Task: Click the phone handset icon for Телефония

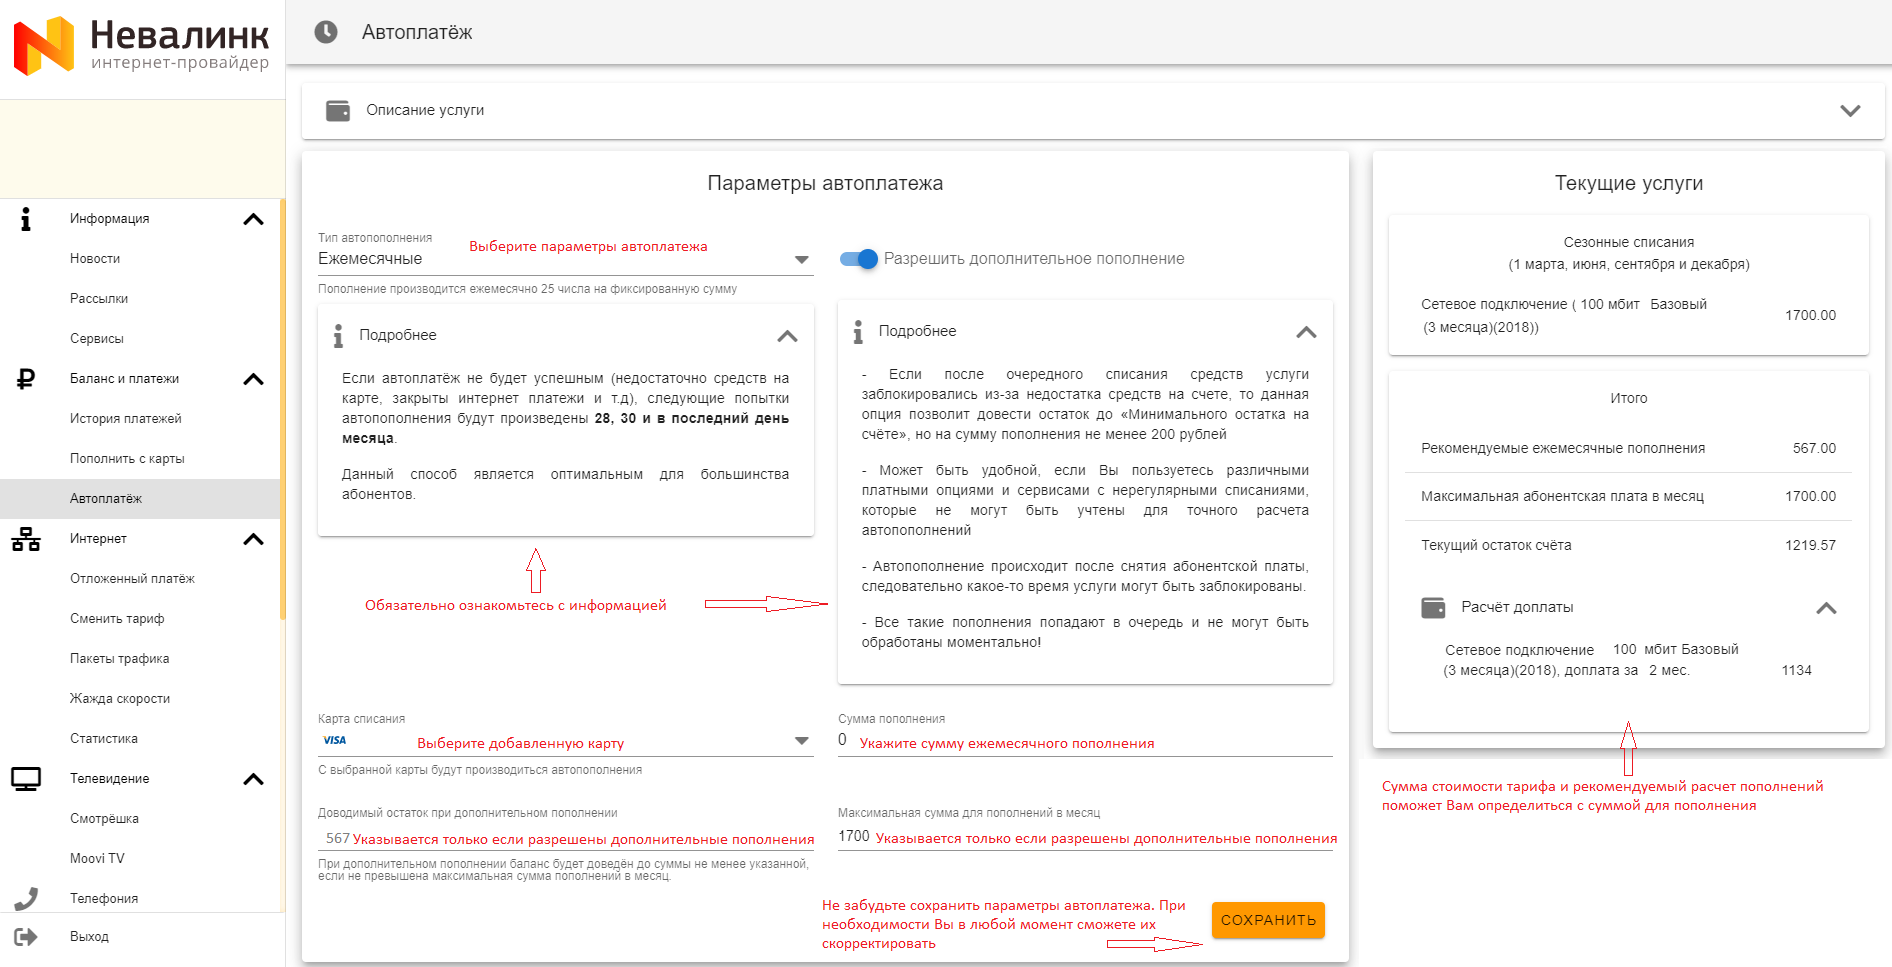Action: (x=26, y=898)
